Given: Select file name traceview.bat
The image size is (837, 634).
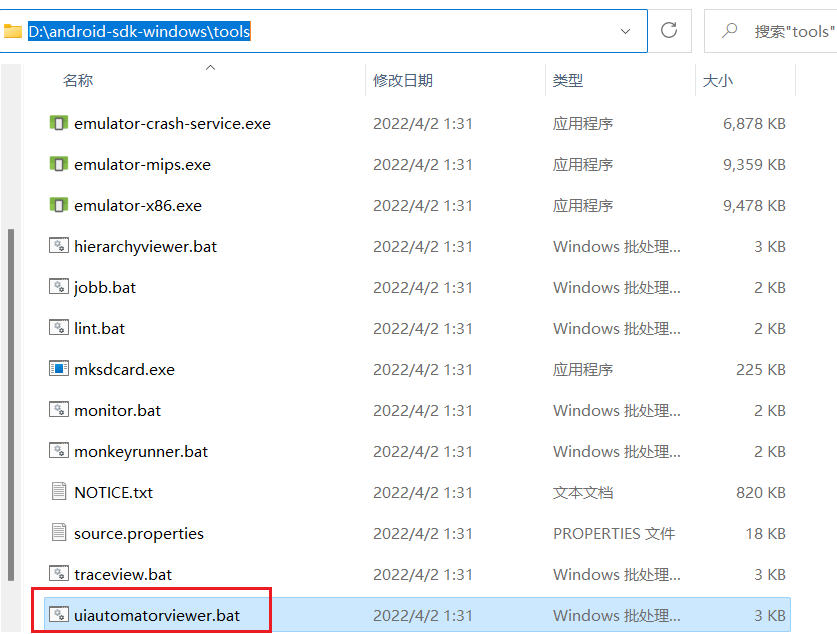Looking at the screenshot, I should click(123, 574).
